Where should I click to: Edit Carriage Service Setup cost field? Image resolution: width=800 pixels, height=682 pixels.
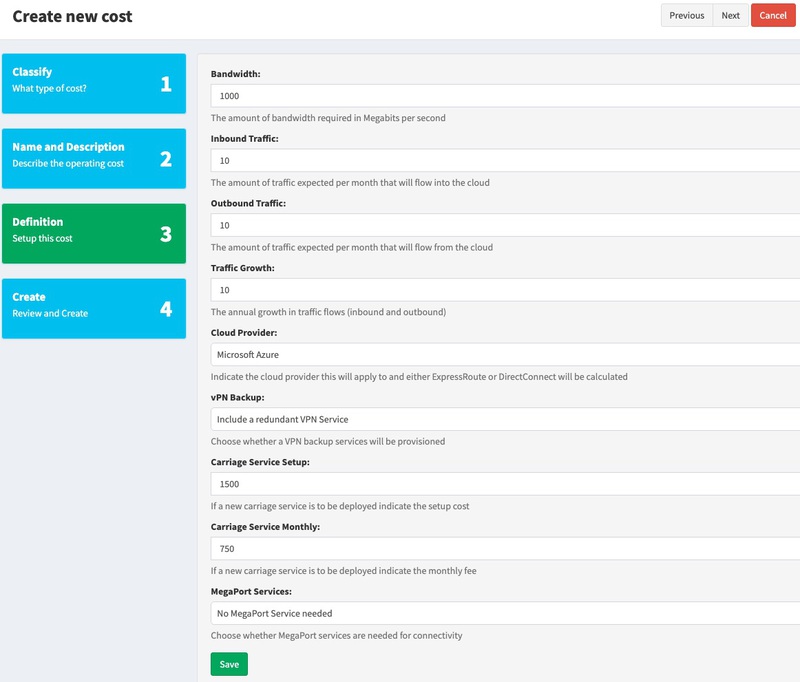[x=505, y=484]
